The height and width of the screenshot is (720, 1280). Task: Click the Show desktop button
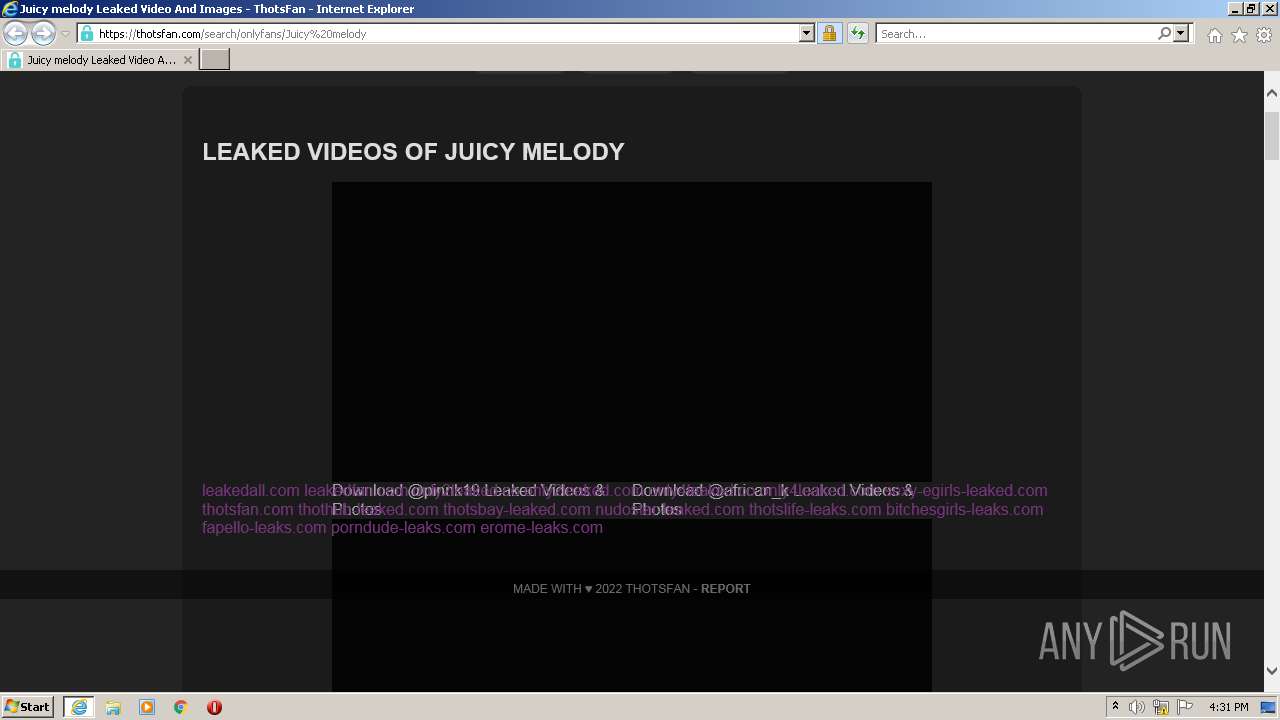[1269, 707]
